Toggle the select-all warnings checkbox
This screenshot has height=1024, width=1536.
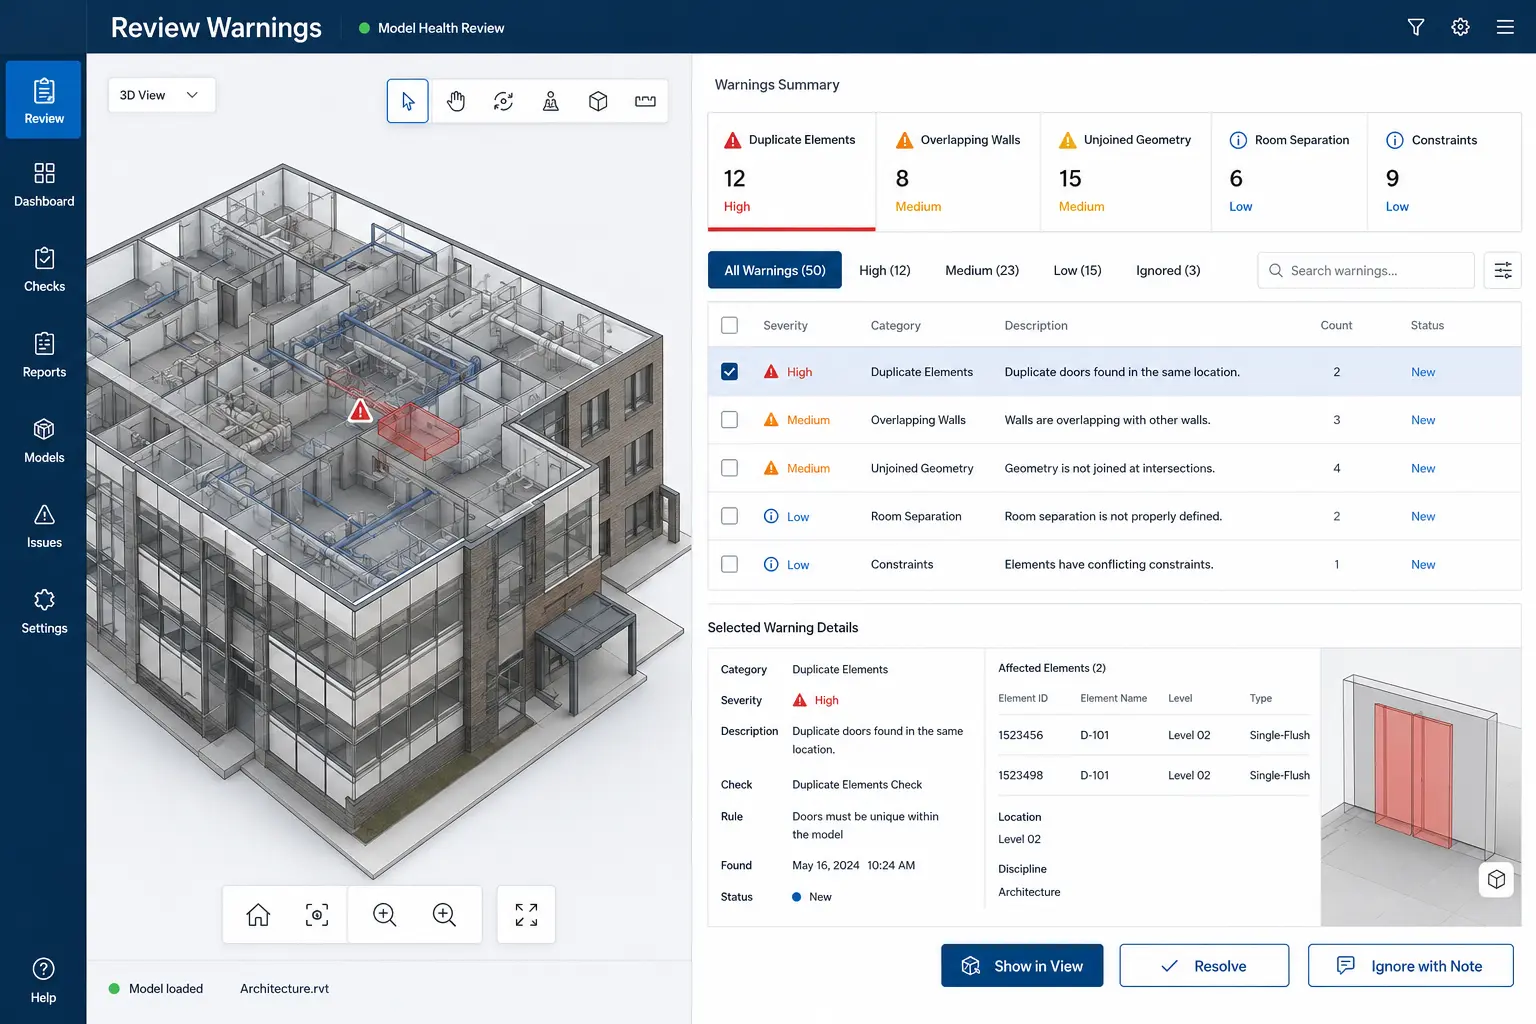point(730,325)
